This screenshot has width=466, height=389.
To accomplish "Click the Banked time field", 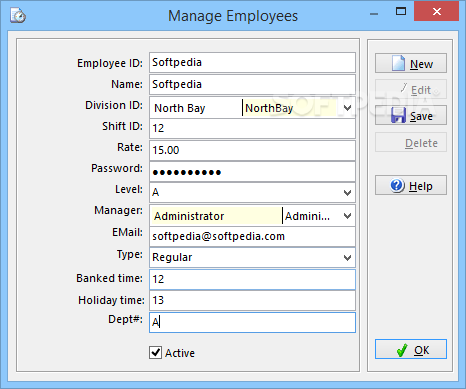I will [252, 279].
